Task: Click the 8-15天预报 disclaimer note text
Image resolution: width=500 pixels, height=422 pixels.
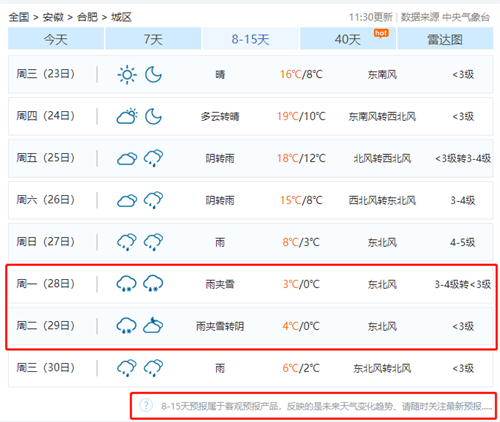Action: click(x=327, y=406)
